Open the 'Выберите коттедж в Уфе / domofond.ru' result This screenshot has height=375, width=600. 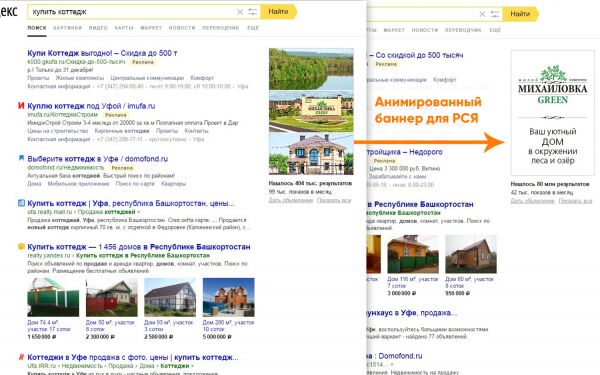(x=98, y=159)
